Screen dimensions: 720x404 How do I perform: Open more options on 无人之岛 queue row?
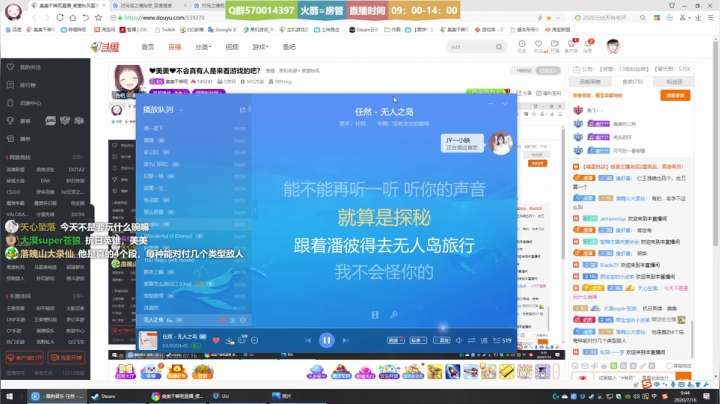(x=243, y=320)
